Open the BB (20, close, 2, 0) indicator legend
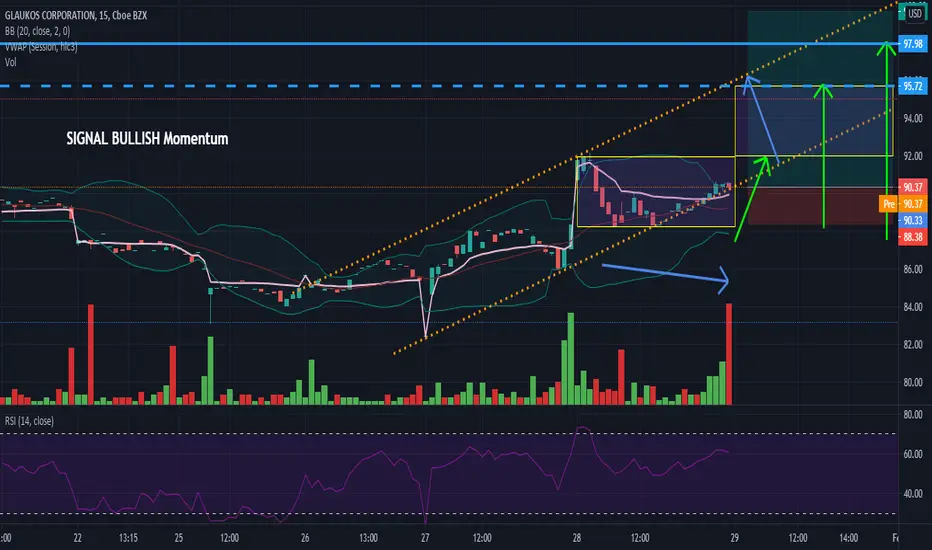The image size is (932, 550). 37,31
